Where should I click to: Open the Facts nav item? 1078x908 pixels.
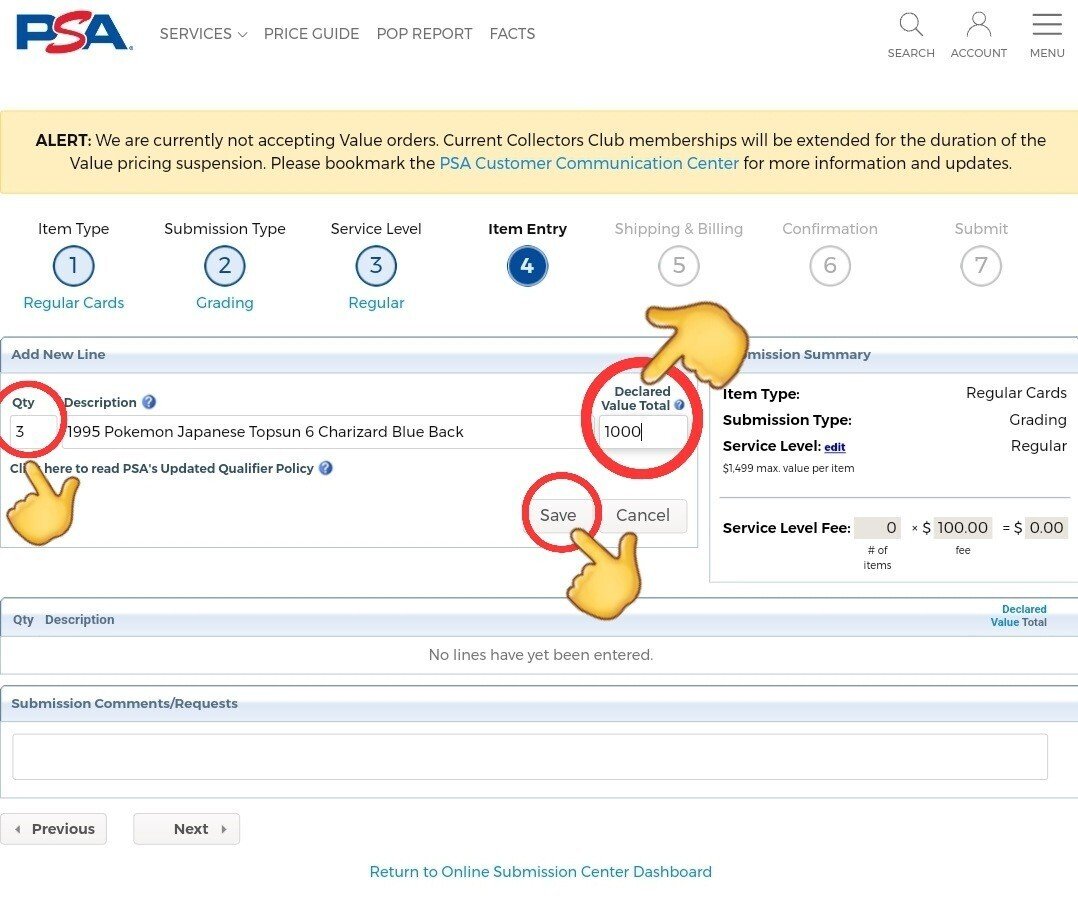[x=512, y=34]
